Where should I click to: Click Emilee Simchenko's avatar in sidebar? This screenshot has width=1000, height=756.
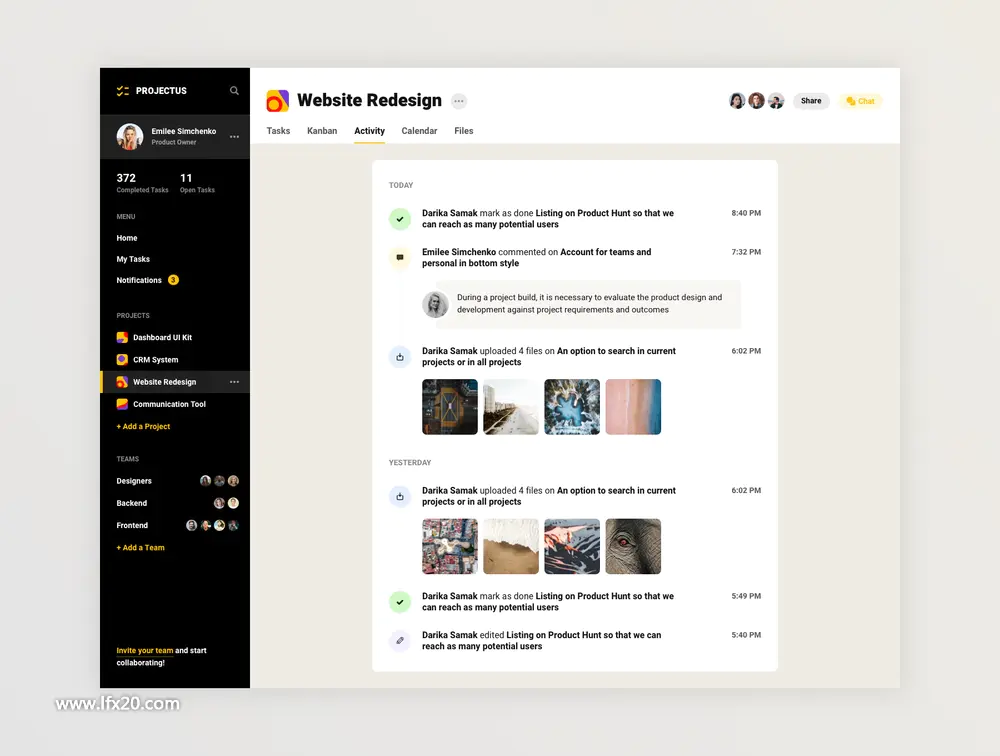point(129,137)
